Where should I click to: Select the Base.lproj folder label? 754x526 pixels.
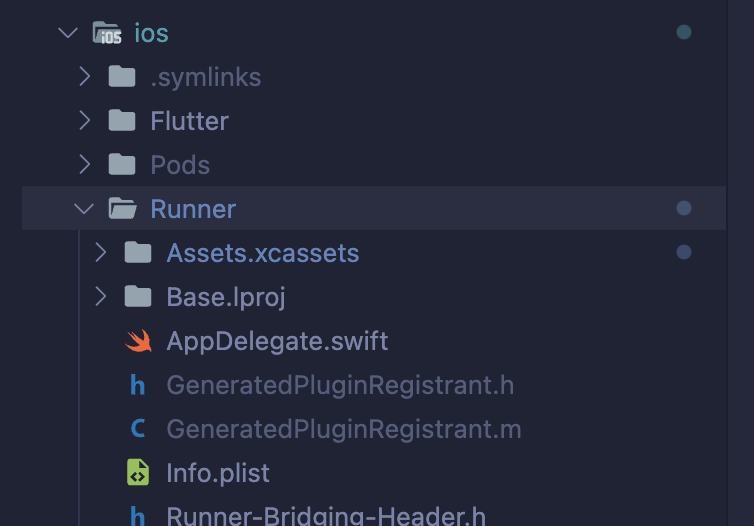(x=226, y=297)
